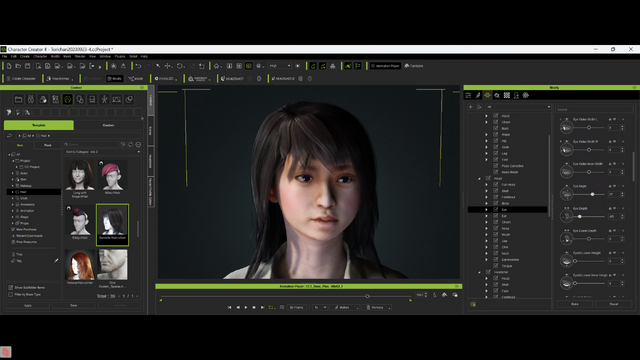
Task: Open the File menu
Action: click(x=4, y=56)
